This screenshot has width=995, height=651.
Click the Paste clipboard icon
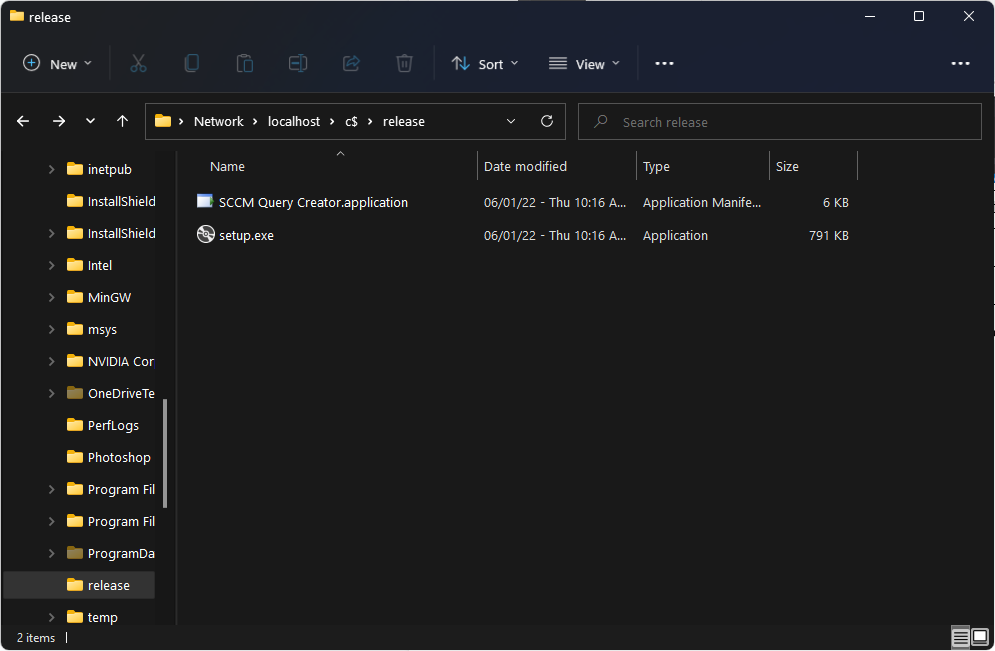click(245, 63)
